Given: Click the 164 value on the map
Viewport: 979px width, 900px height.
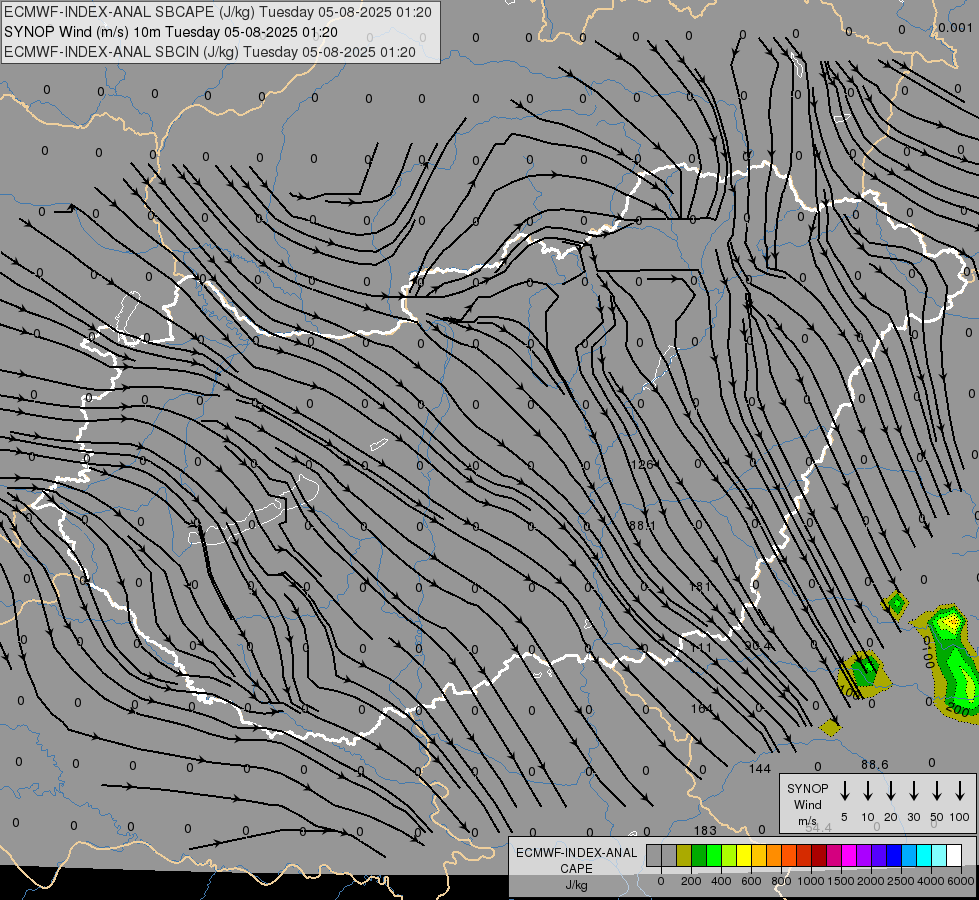Looking at the screenshot, I should click(702, 708).
